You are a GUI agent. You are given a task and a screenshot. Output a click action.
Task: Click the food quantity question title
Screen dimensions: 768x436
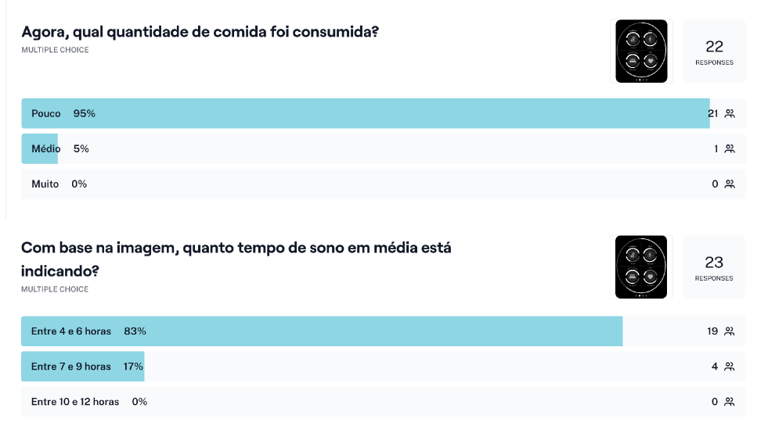[200, 31]
